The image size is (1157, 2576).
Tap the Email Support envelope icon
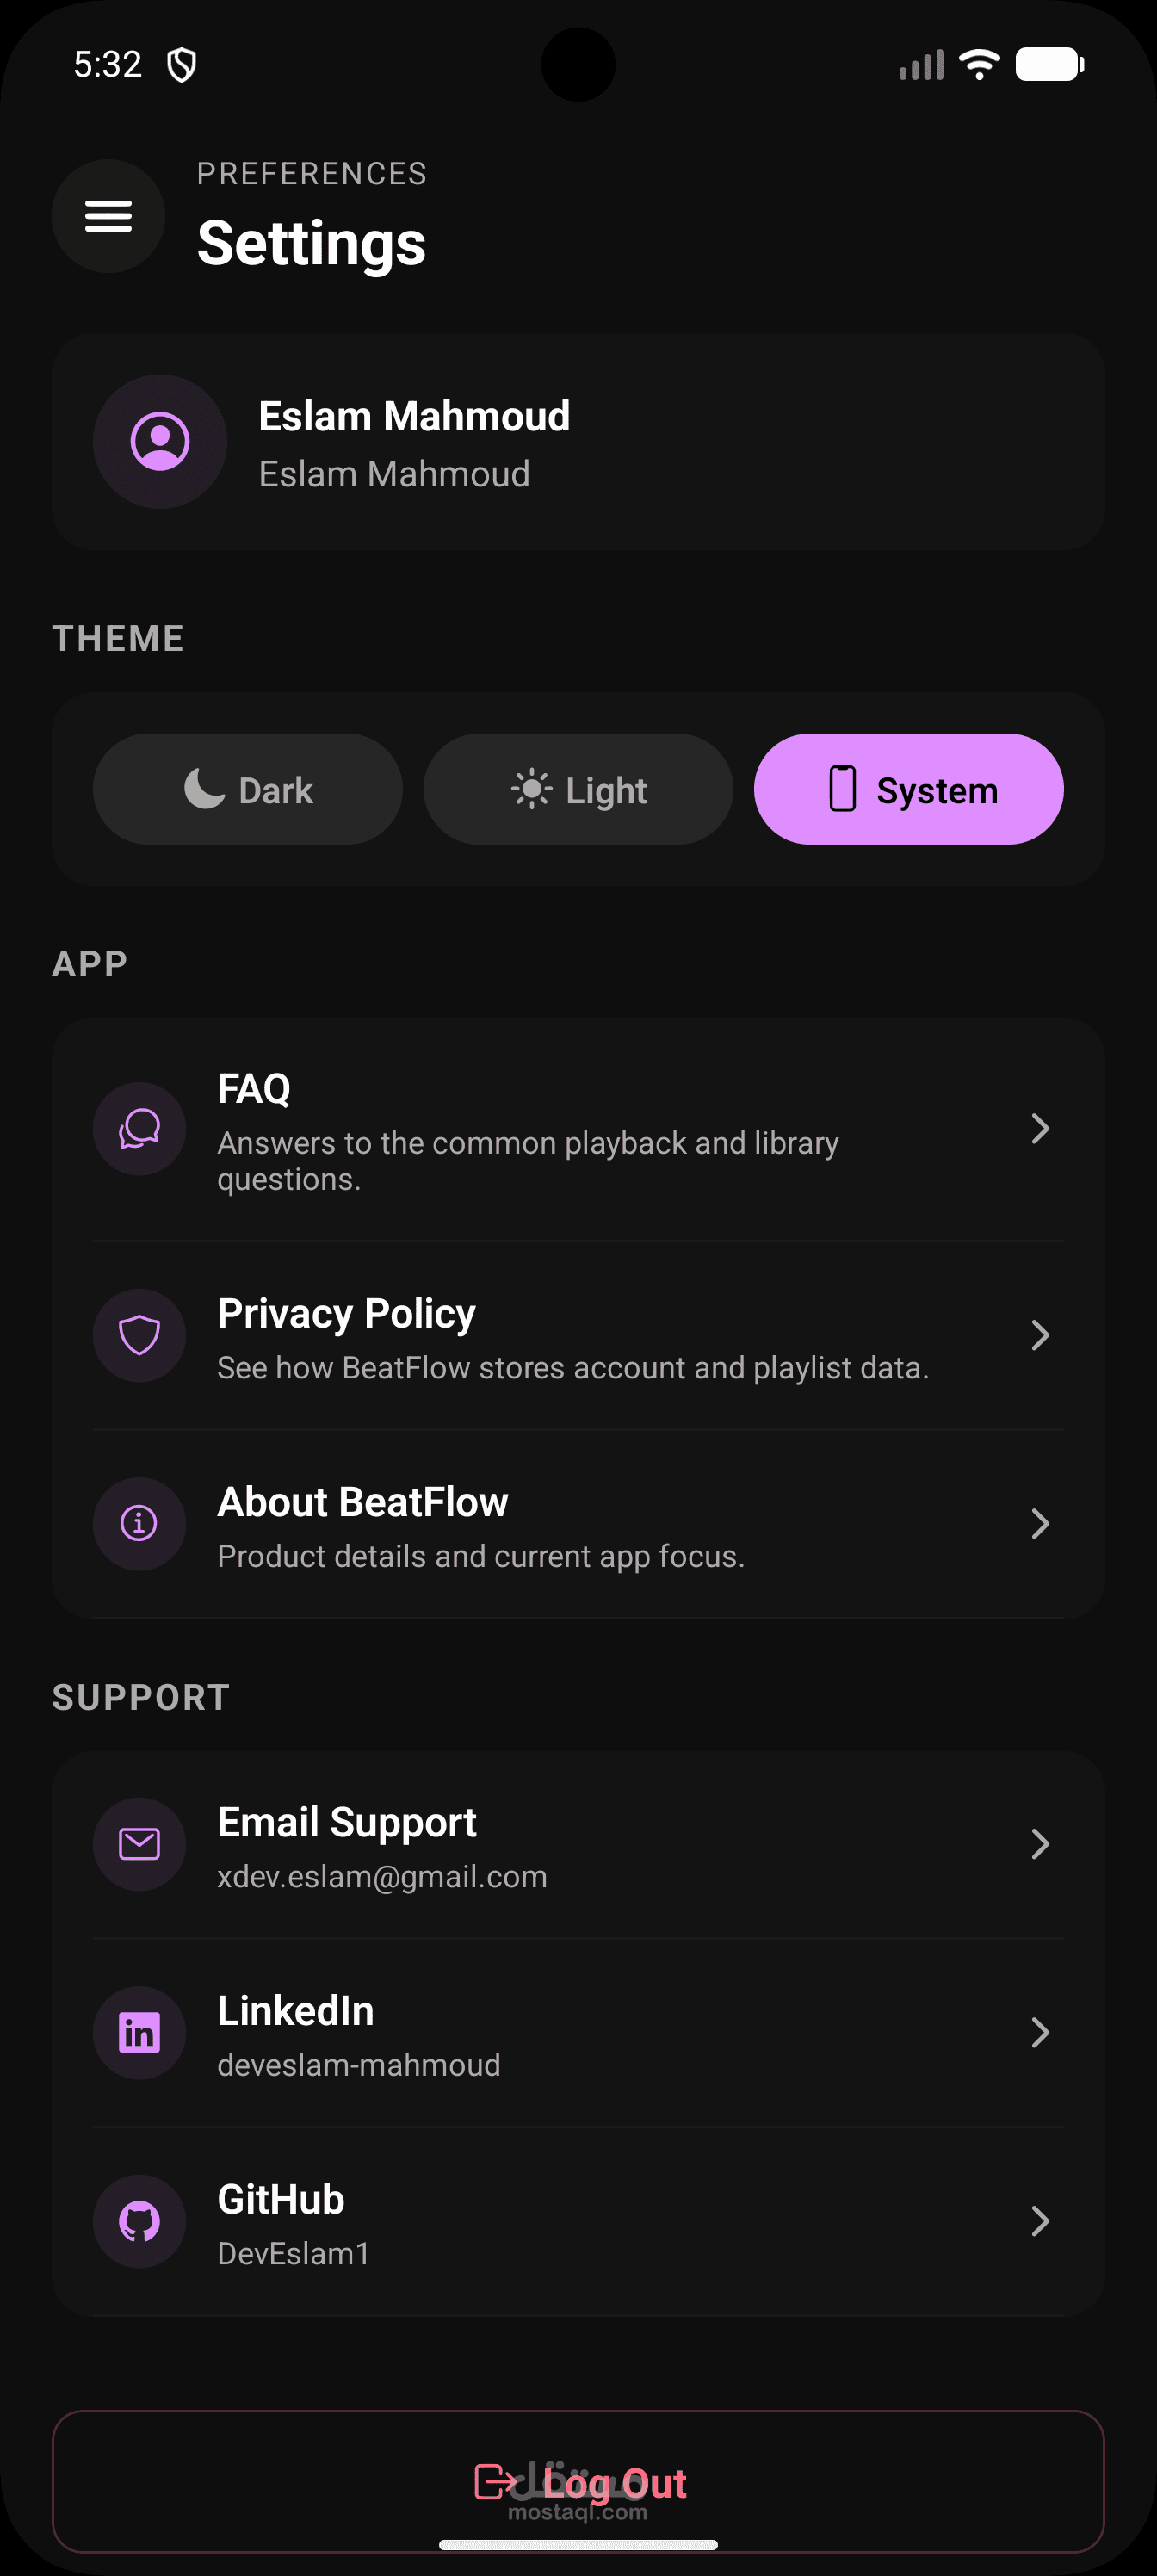139,1843
